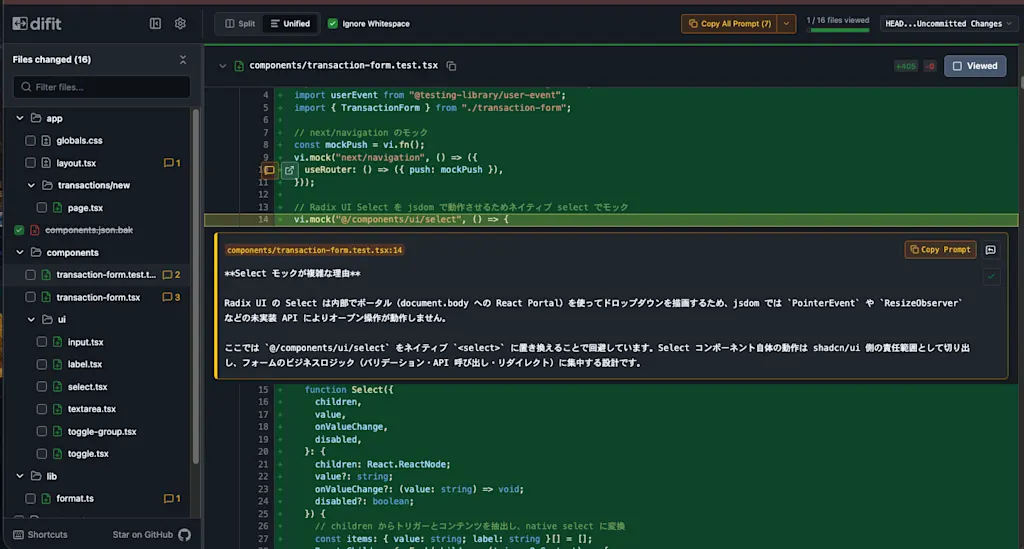
Task: Open keyboard Shortcuts
Action: 40,535
